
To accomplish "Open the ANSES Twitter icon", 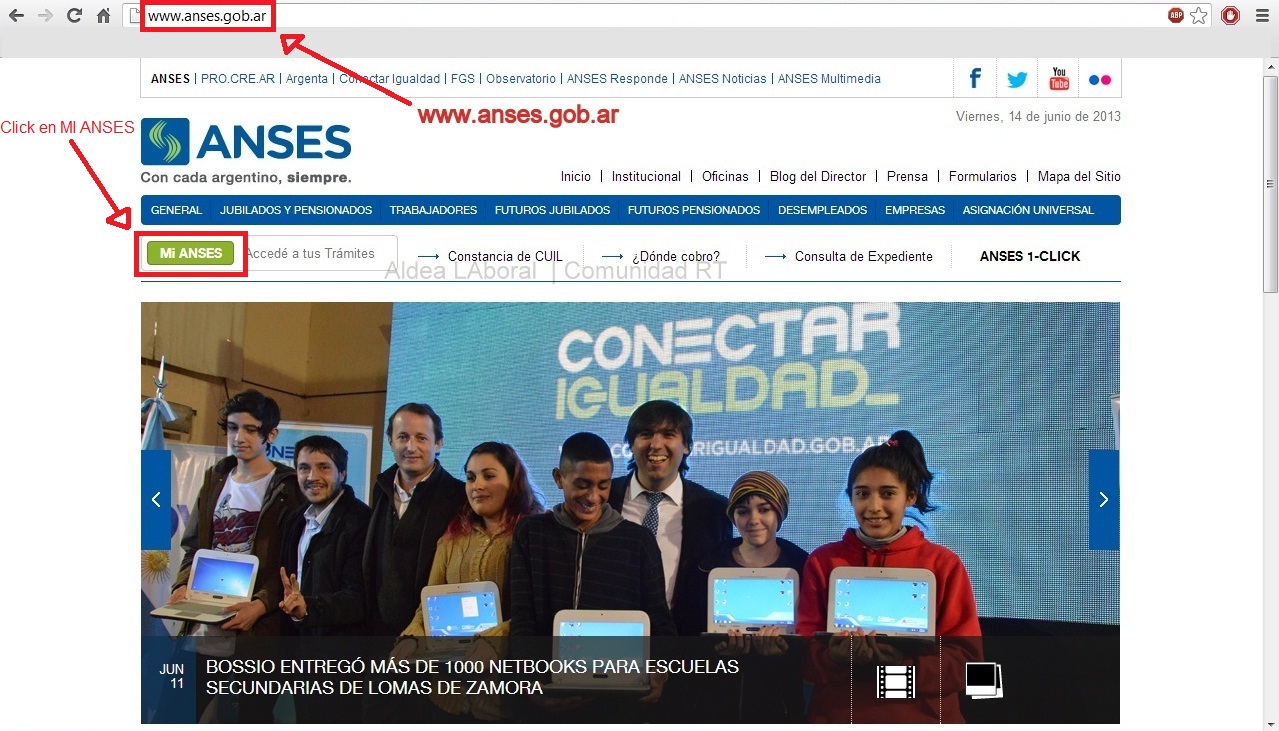I will (x=1017, y=80).
